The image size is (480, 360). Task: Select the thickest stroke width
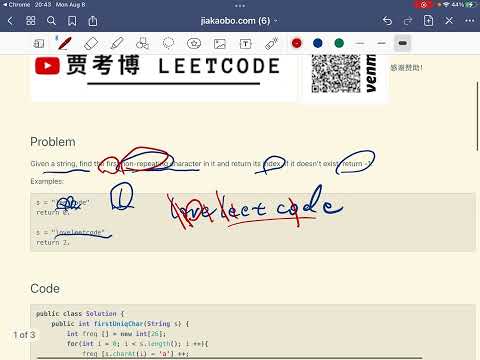point(402,43)
